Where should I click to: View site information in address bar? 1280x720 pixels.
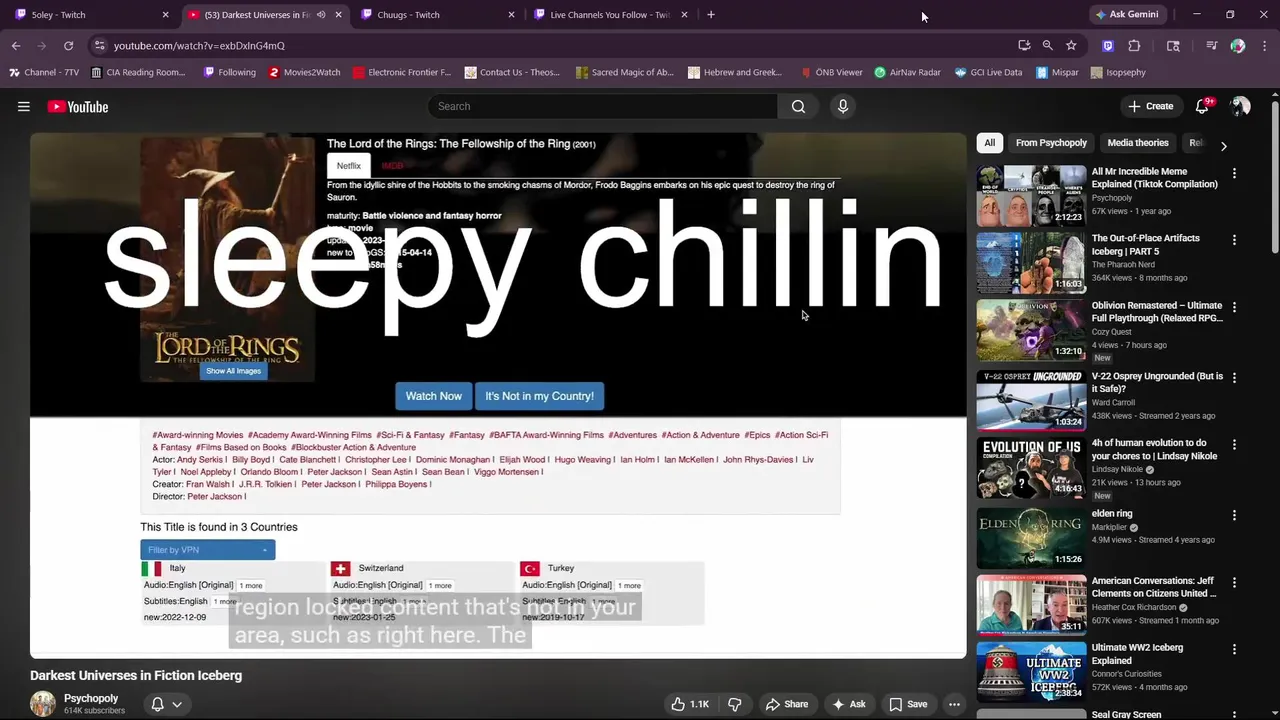pos(99,45)
